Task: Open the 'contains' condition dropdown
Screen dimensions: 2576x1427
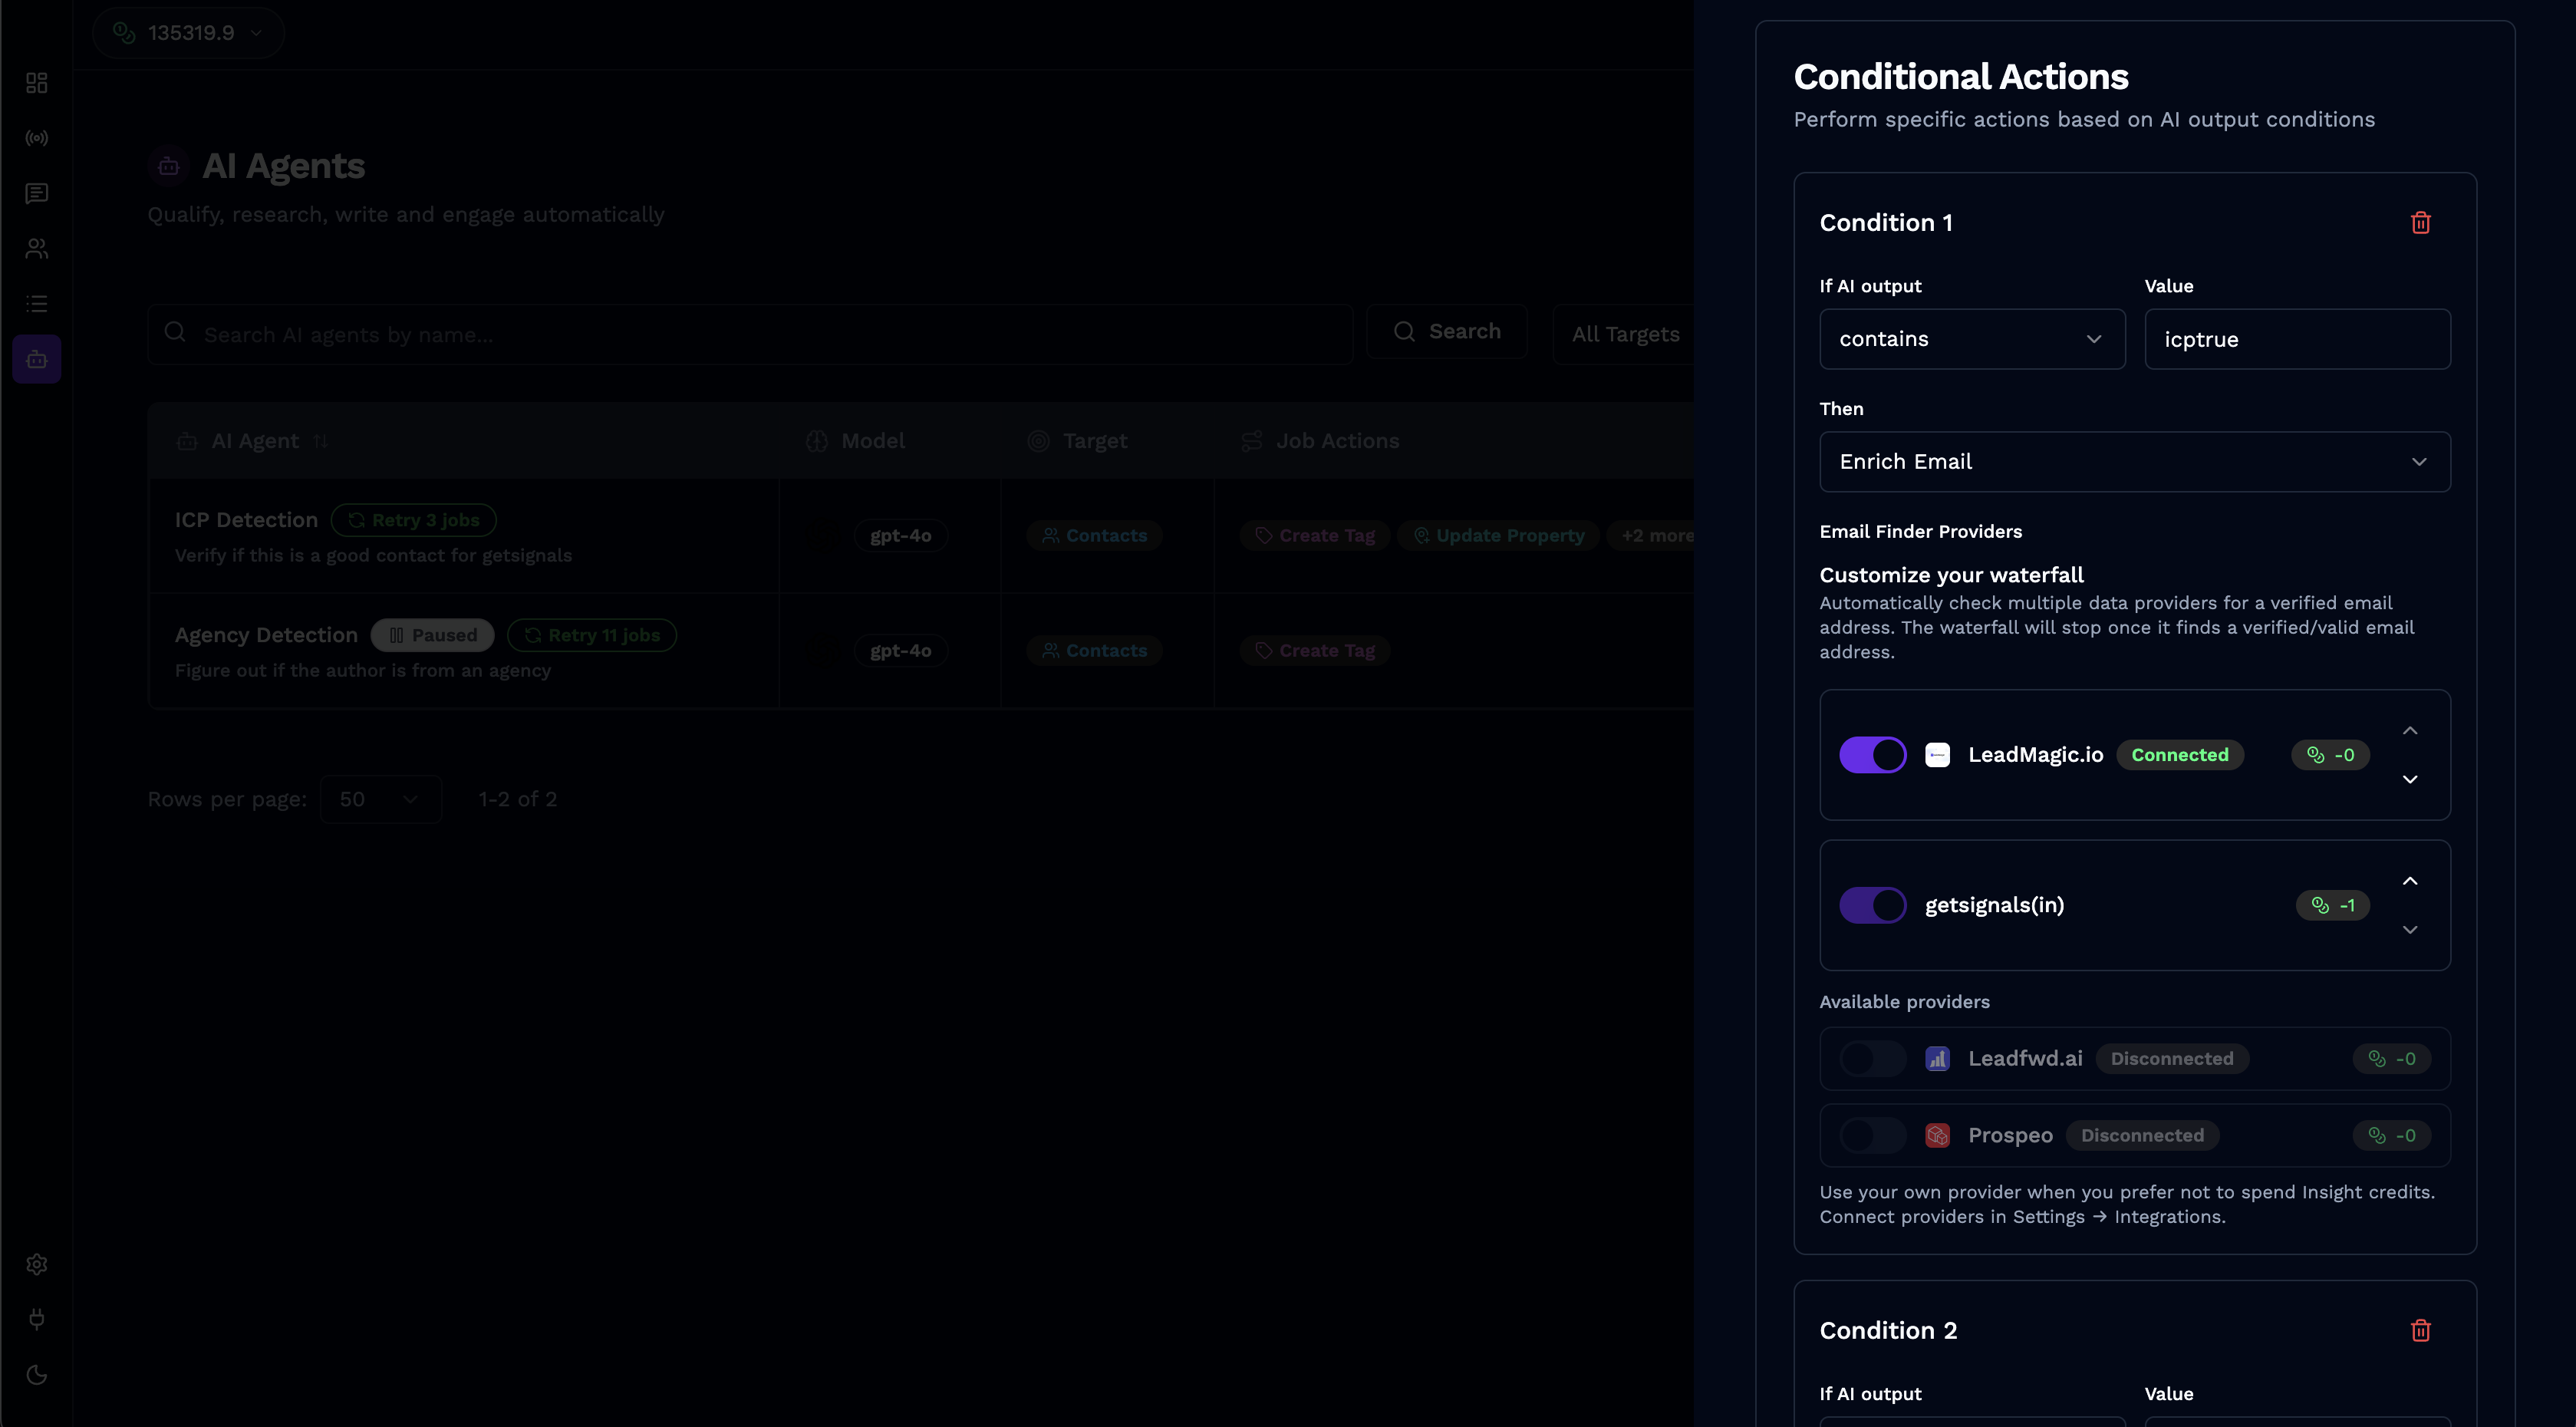Action: (x=1972, y=339)
